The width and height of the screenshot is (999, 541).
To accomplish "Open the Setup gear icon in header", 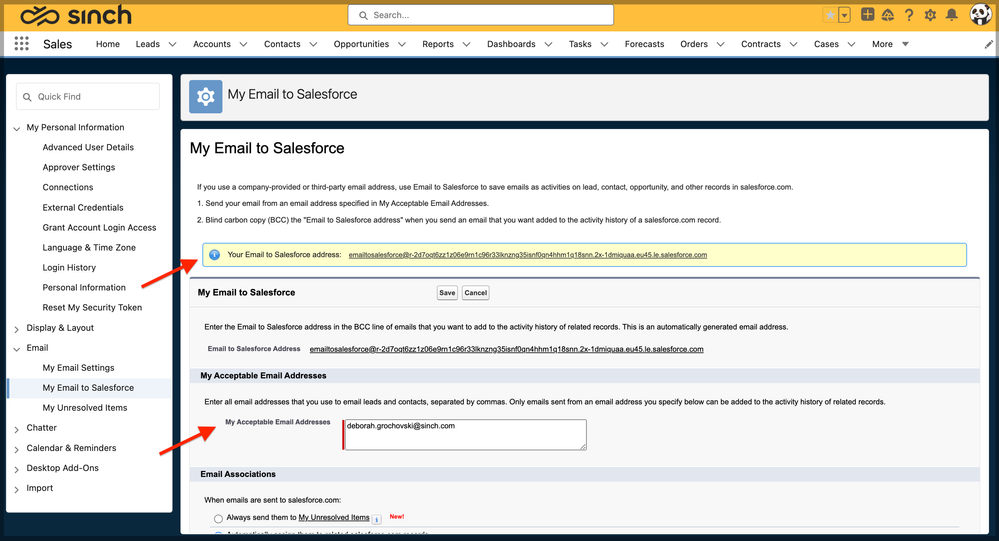I will (930, 15).
